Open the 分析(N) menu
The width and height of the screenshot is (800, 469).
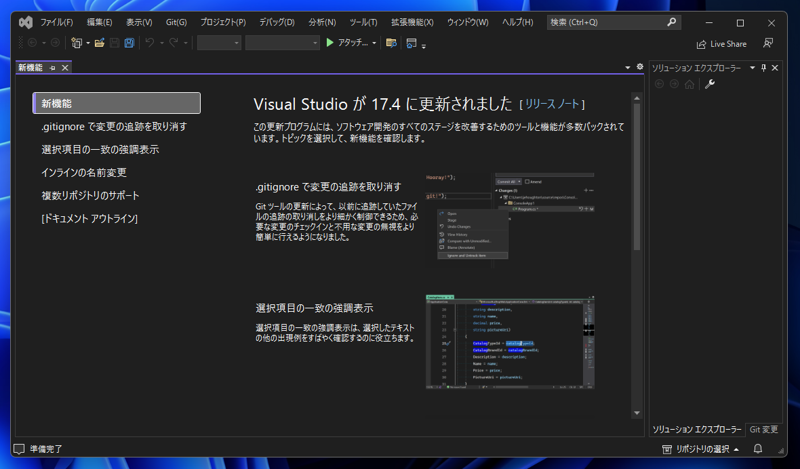tap(322, 22)
